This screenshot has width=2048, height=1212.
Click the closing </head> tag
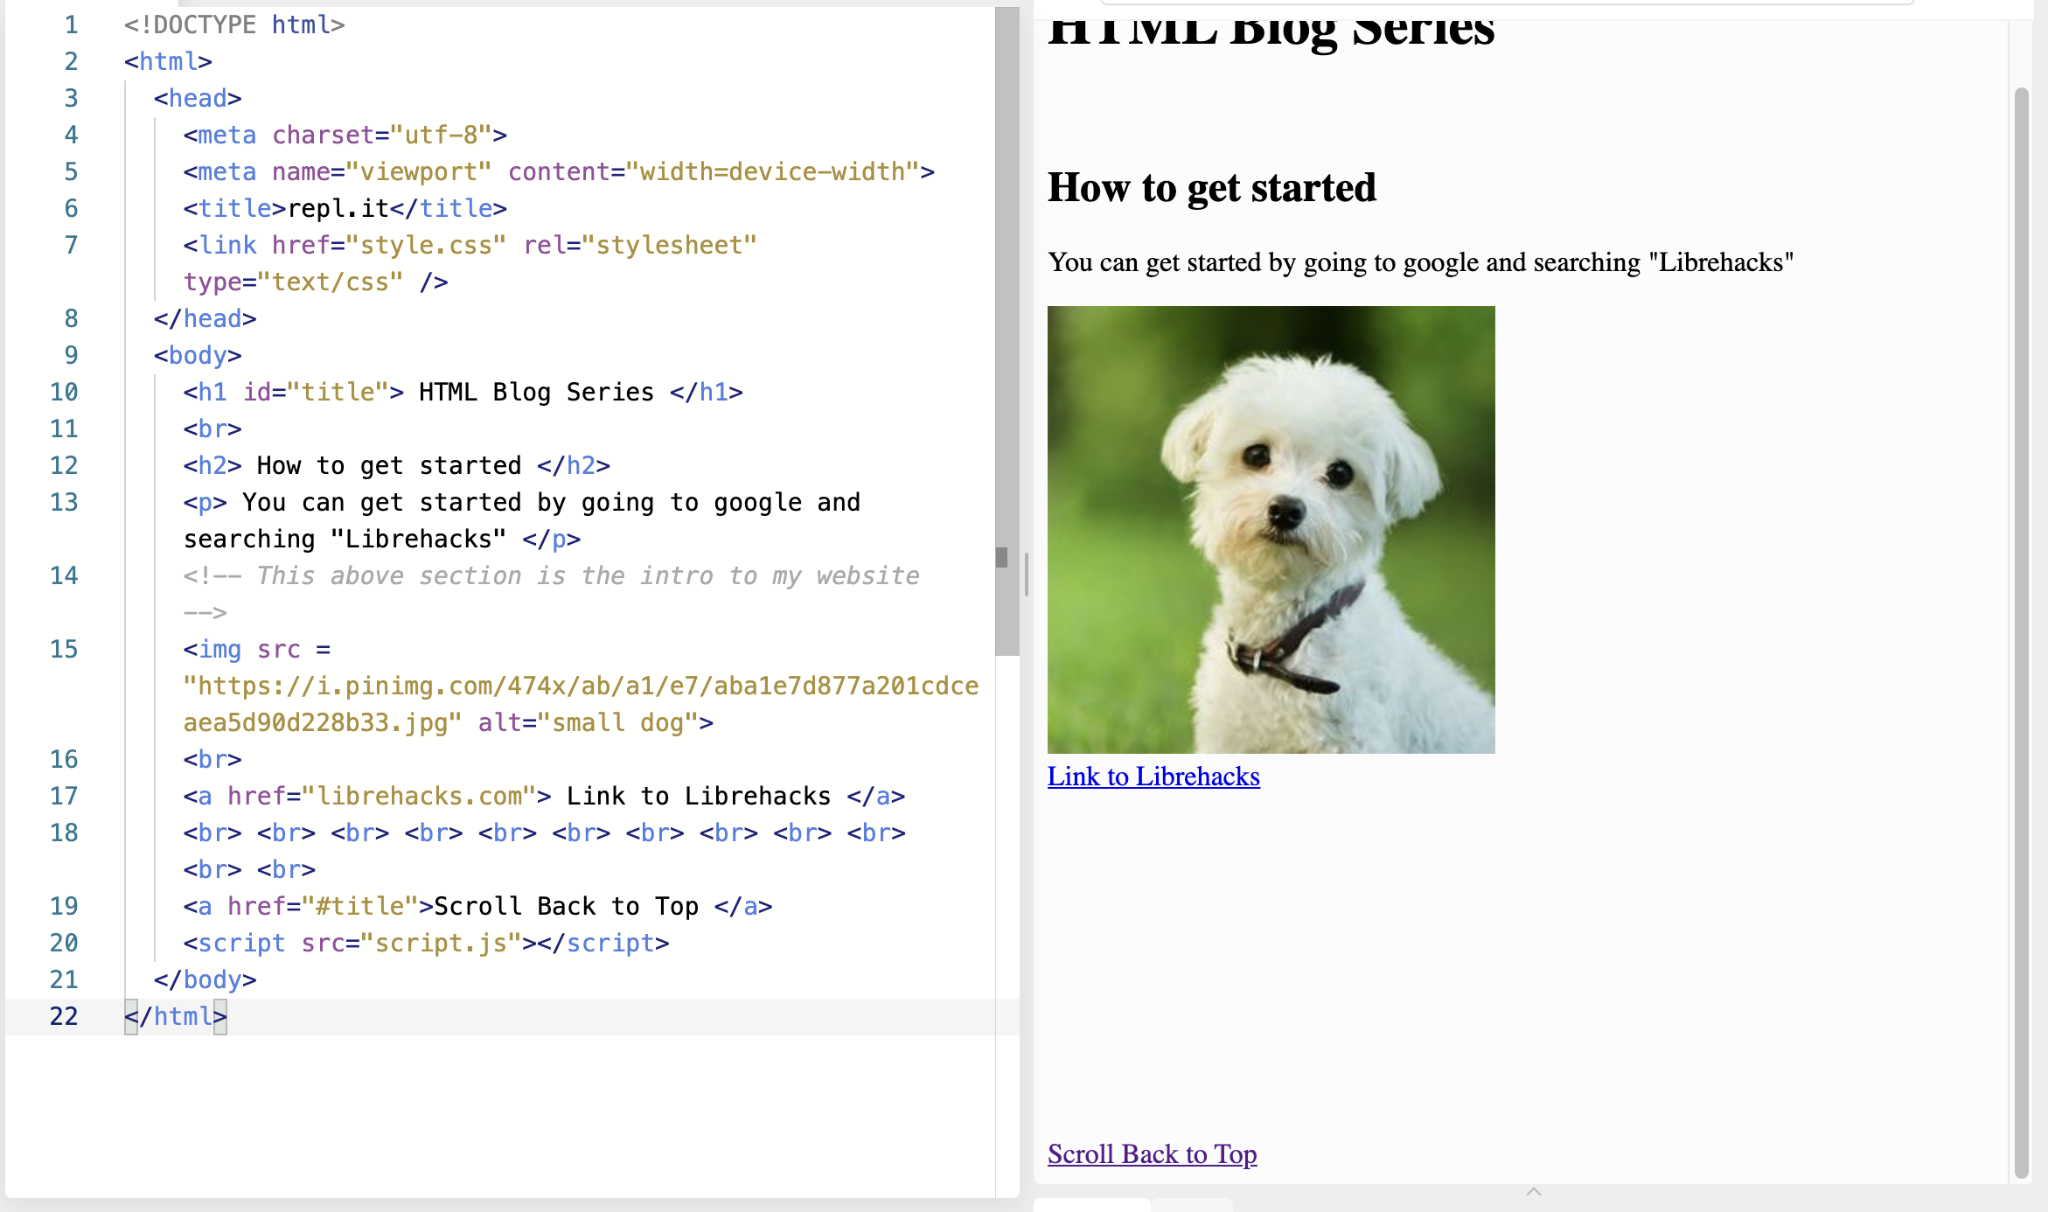pos(205,318)
